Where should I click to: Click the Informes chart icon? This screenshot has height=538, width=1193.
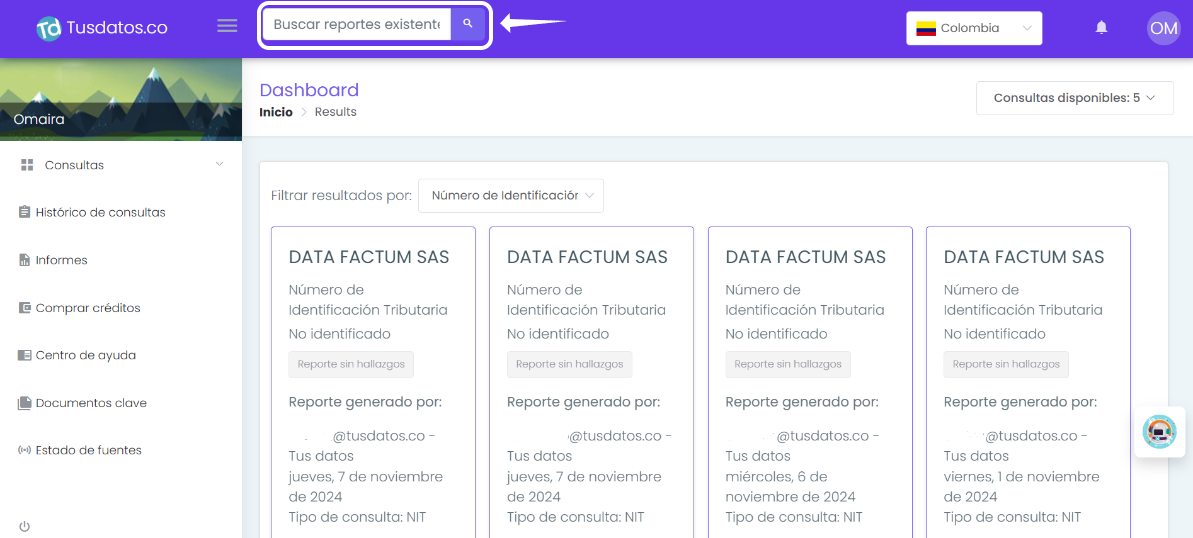[x=24, y=260]
